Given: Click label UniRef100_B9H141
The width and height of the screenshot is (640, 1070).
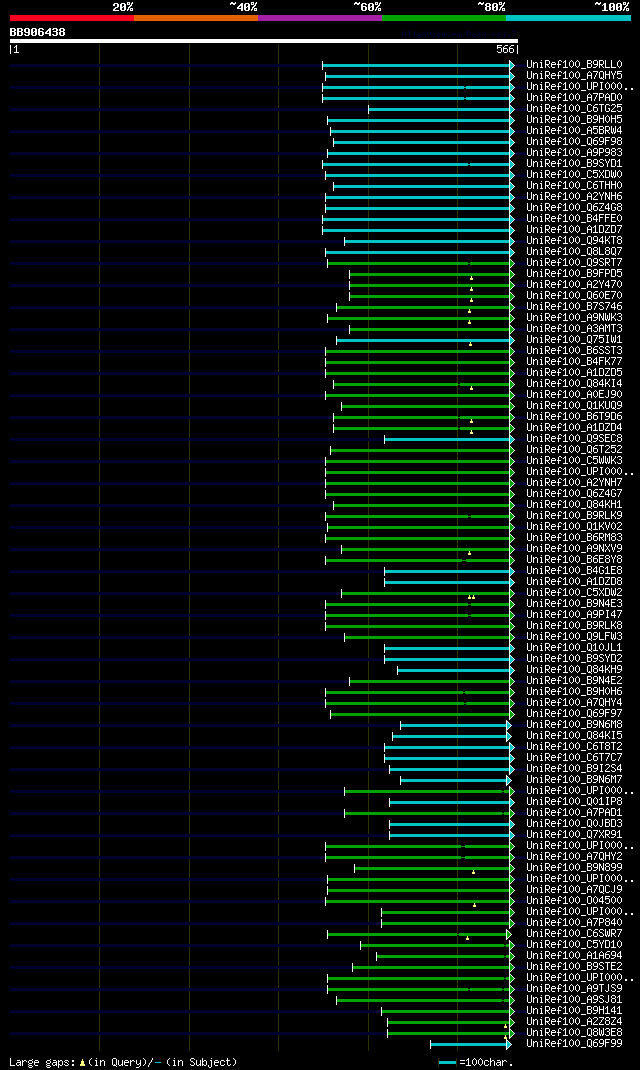Looking at the screenshot, I should (x=574, y=1011).
